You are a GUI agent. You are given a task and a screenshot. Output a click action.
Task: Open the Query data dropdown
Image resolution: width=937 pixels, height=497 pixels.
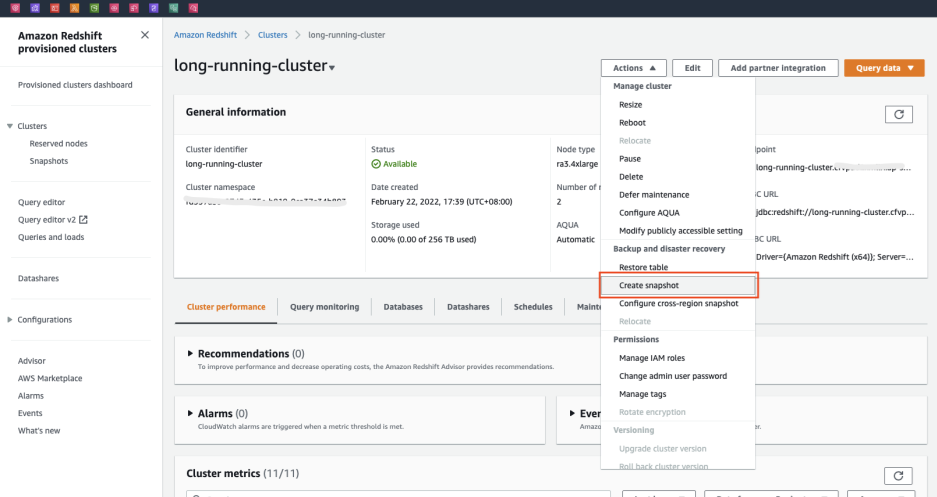(x=884, y=68)
